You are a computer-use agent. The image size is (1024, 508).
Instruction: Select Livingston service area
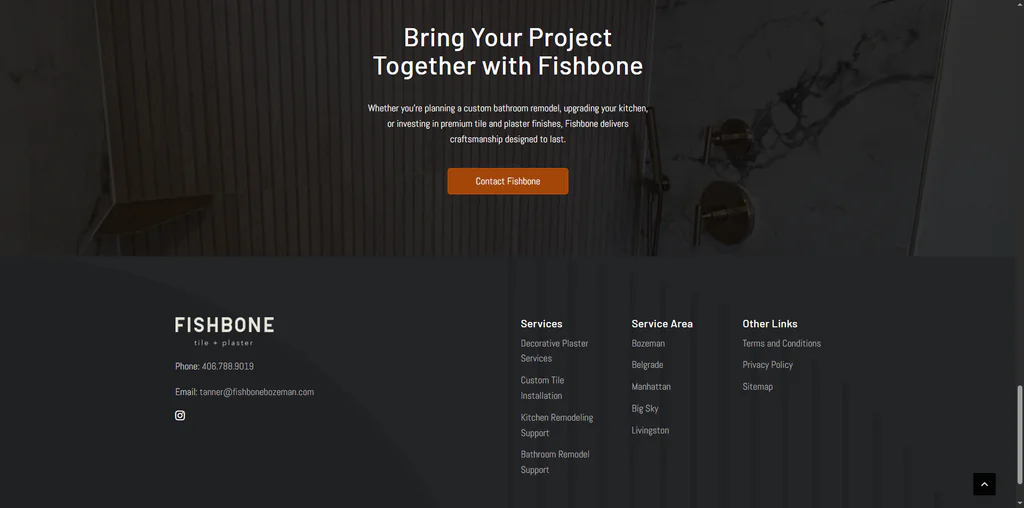[x=650, y=430]
